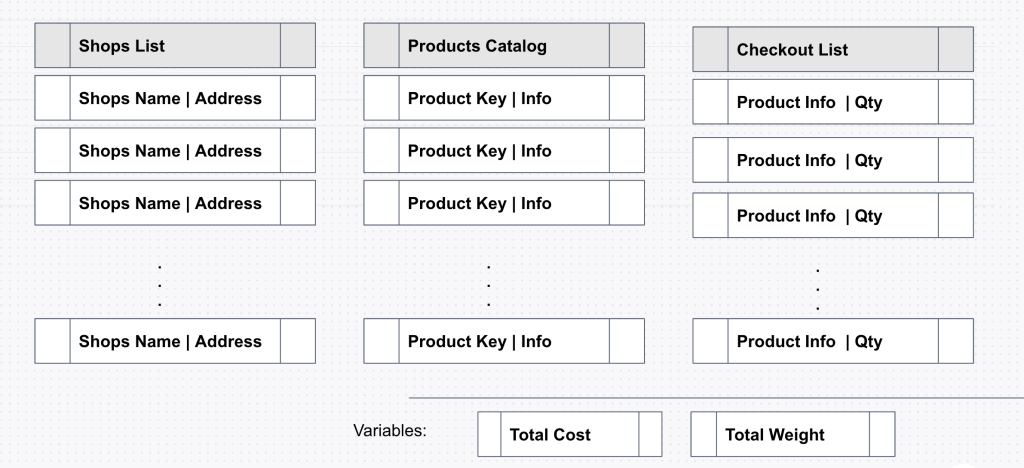Select the first Product Info | Qty row
The height and width of the screenshot is (468, 1024).
click(832, 102)
